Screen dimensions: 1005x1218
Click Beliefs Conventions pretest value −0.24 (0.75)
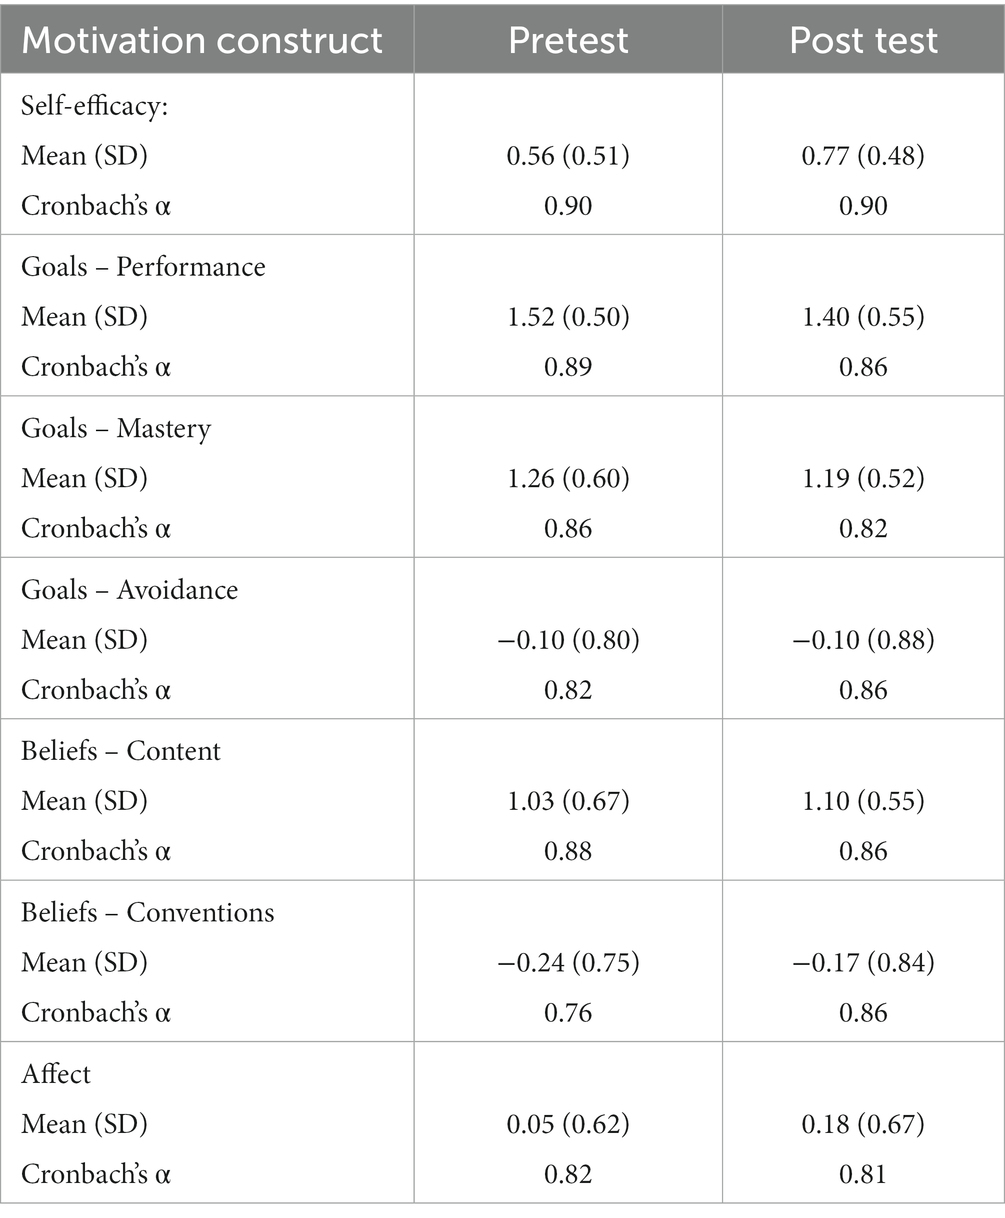tap(568, 962)
